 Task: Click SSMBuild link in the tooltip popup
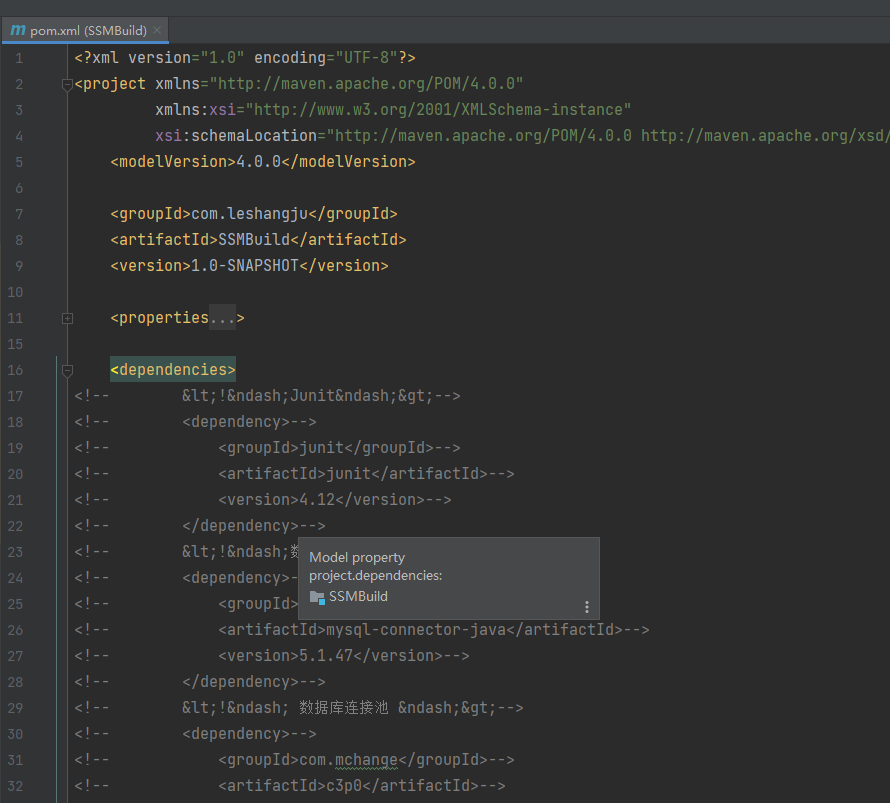(358, 596)
